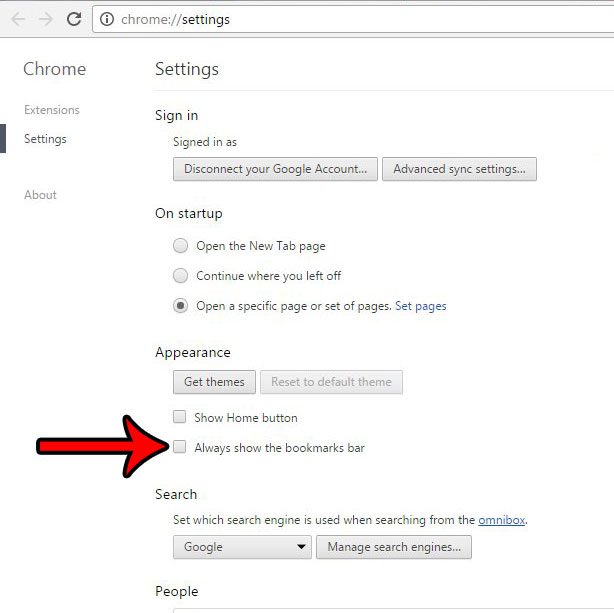View site information icon in address bar
This screenshot has width=614, height=613.
pos(107,19)
